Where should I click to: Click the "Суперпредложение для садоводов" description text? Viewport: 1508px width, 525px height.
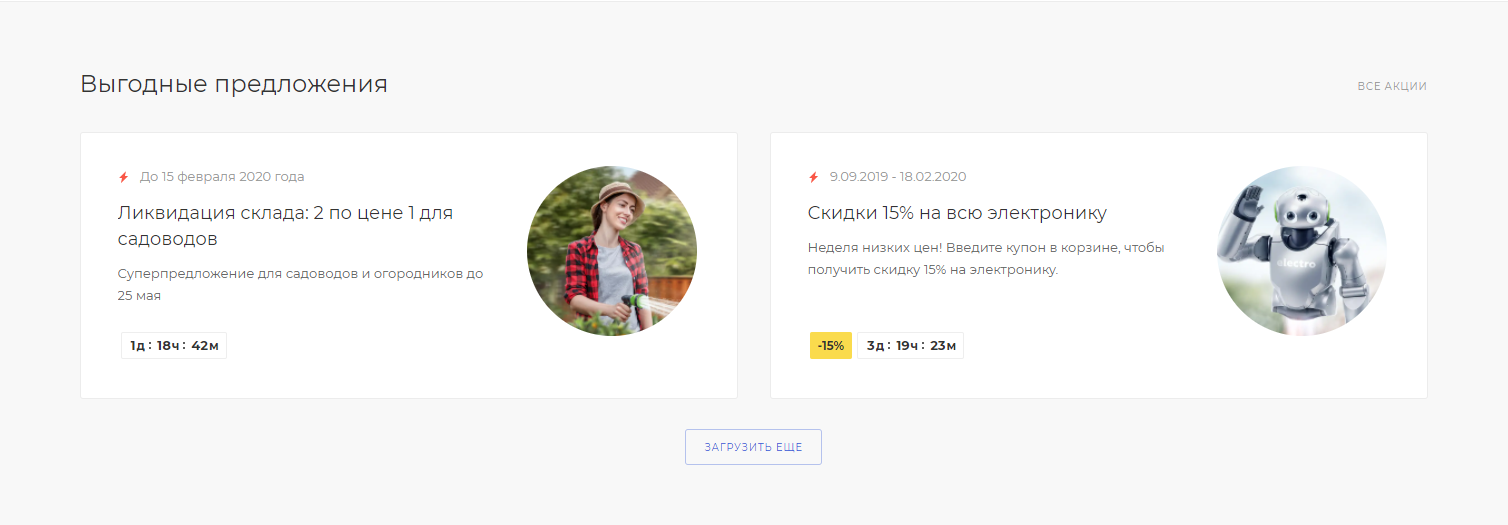point(300,285)
